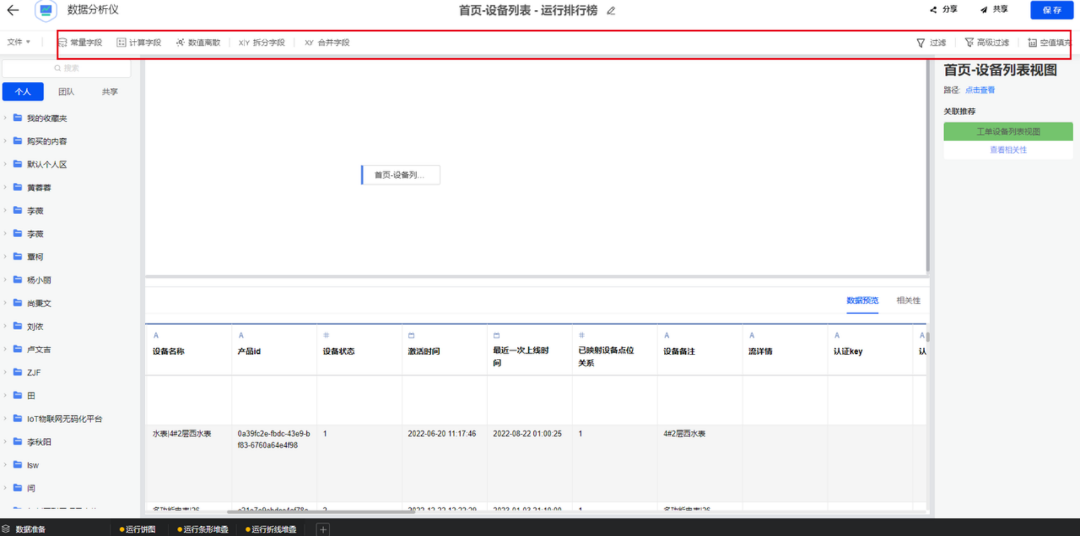
Task: Click the text-type icon above 设备备注
Action: [667, 336]
